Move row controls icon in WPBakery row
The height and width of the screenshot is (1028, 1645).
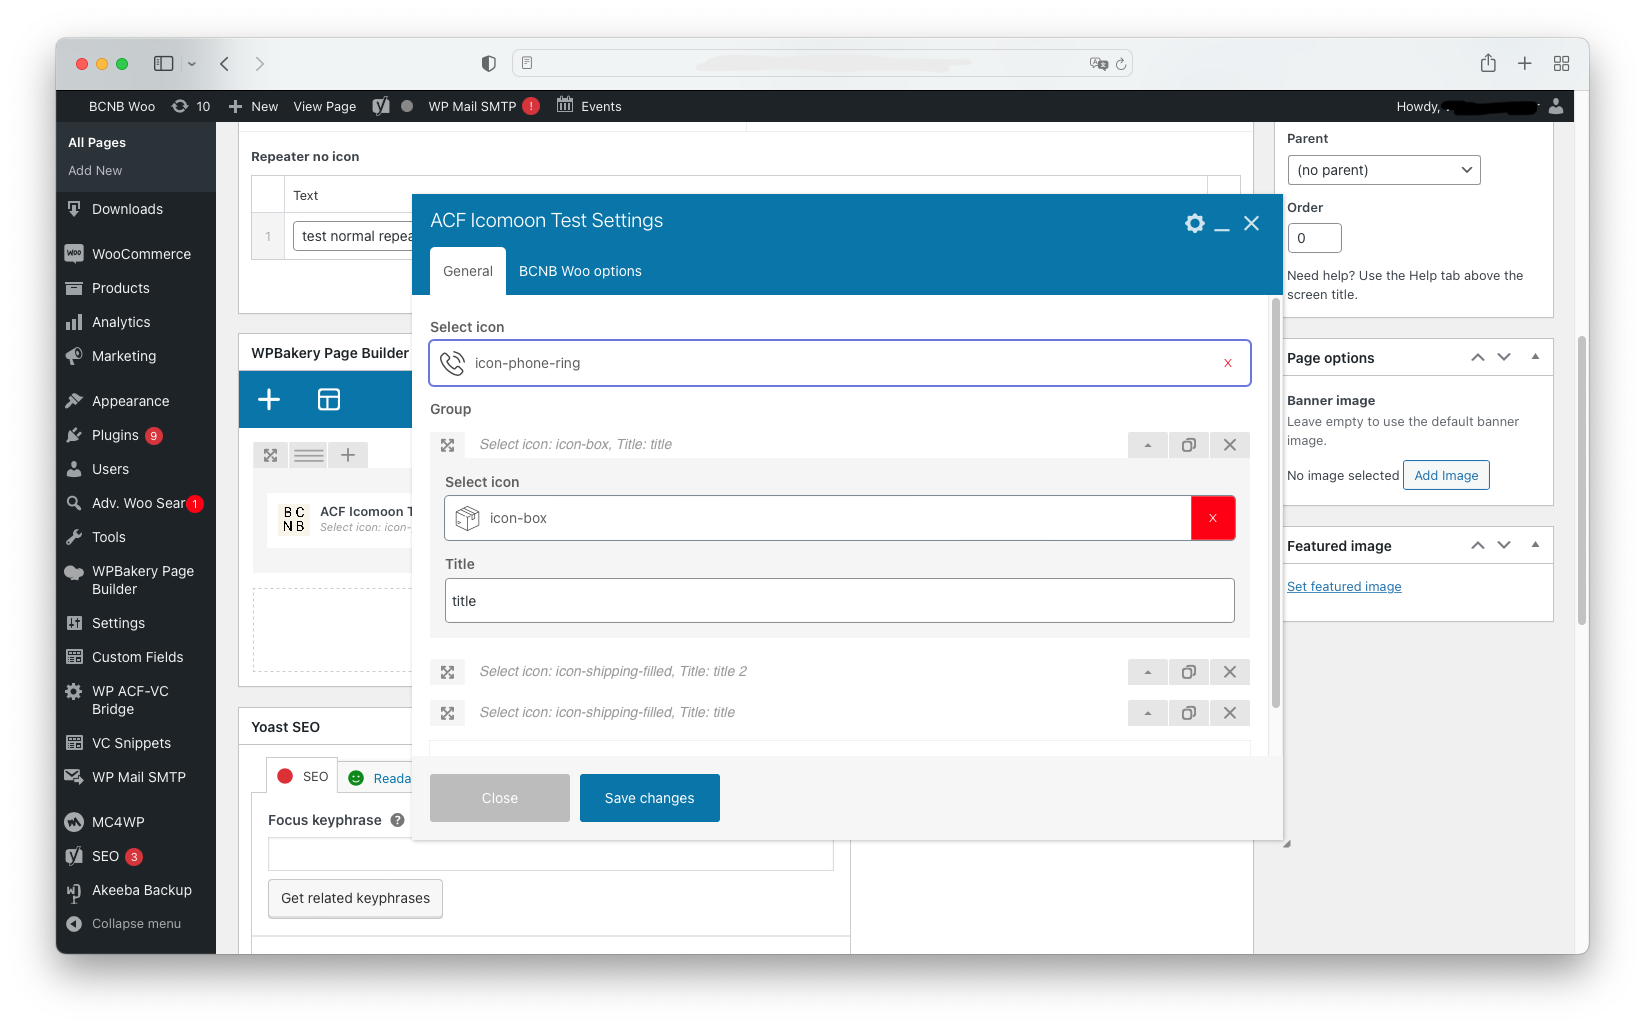point(270,455)
